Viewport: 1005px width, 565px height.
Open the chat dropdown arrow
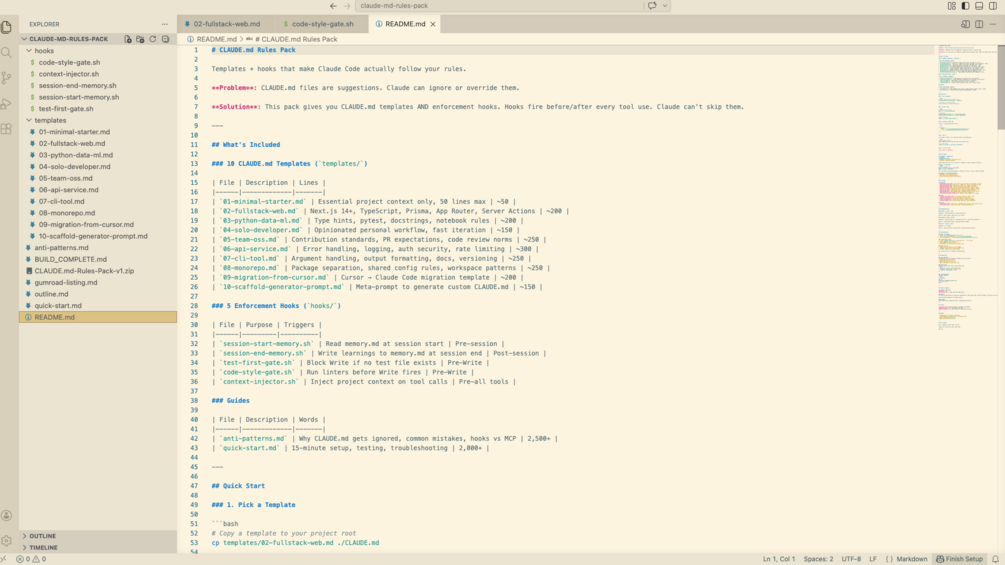tap(665, 6)
